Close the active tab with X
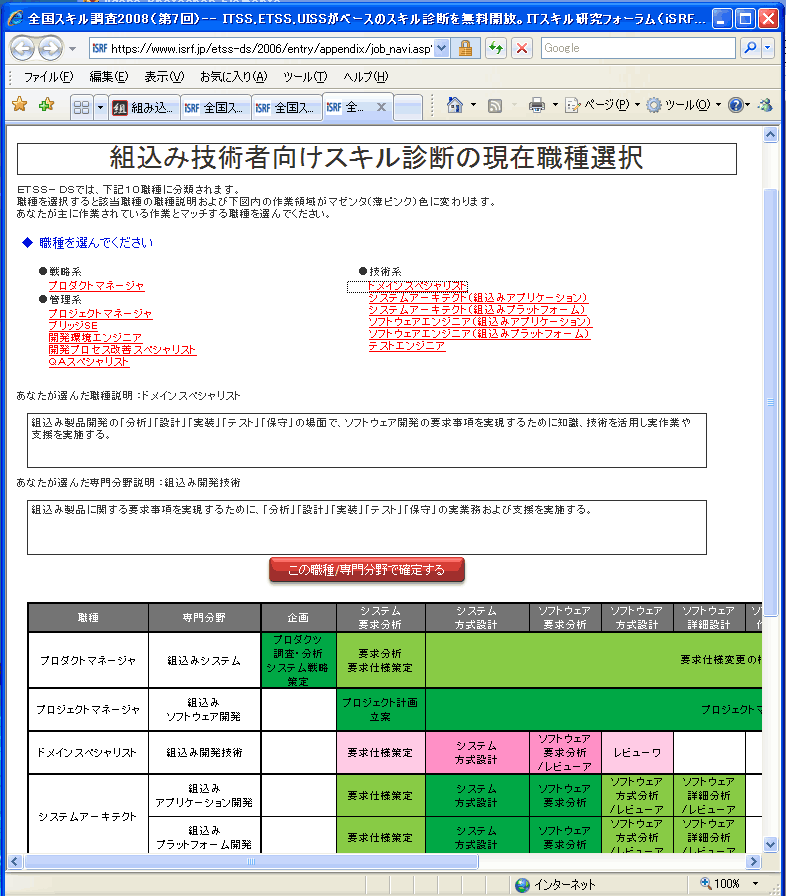 click(x=382, y=107)
